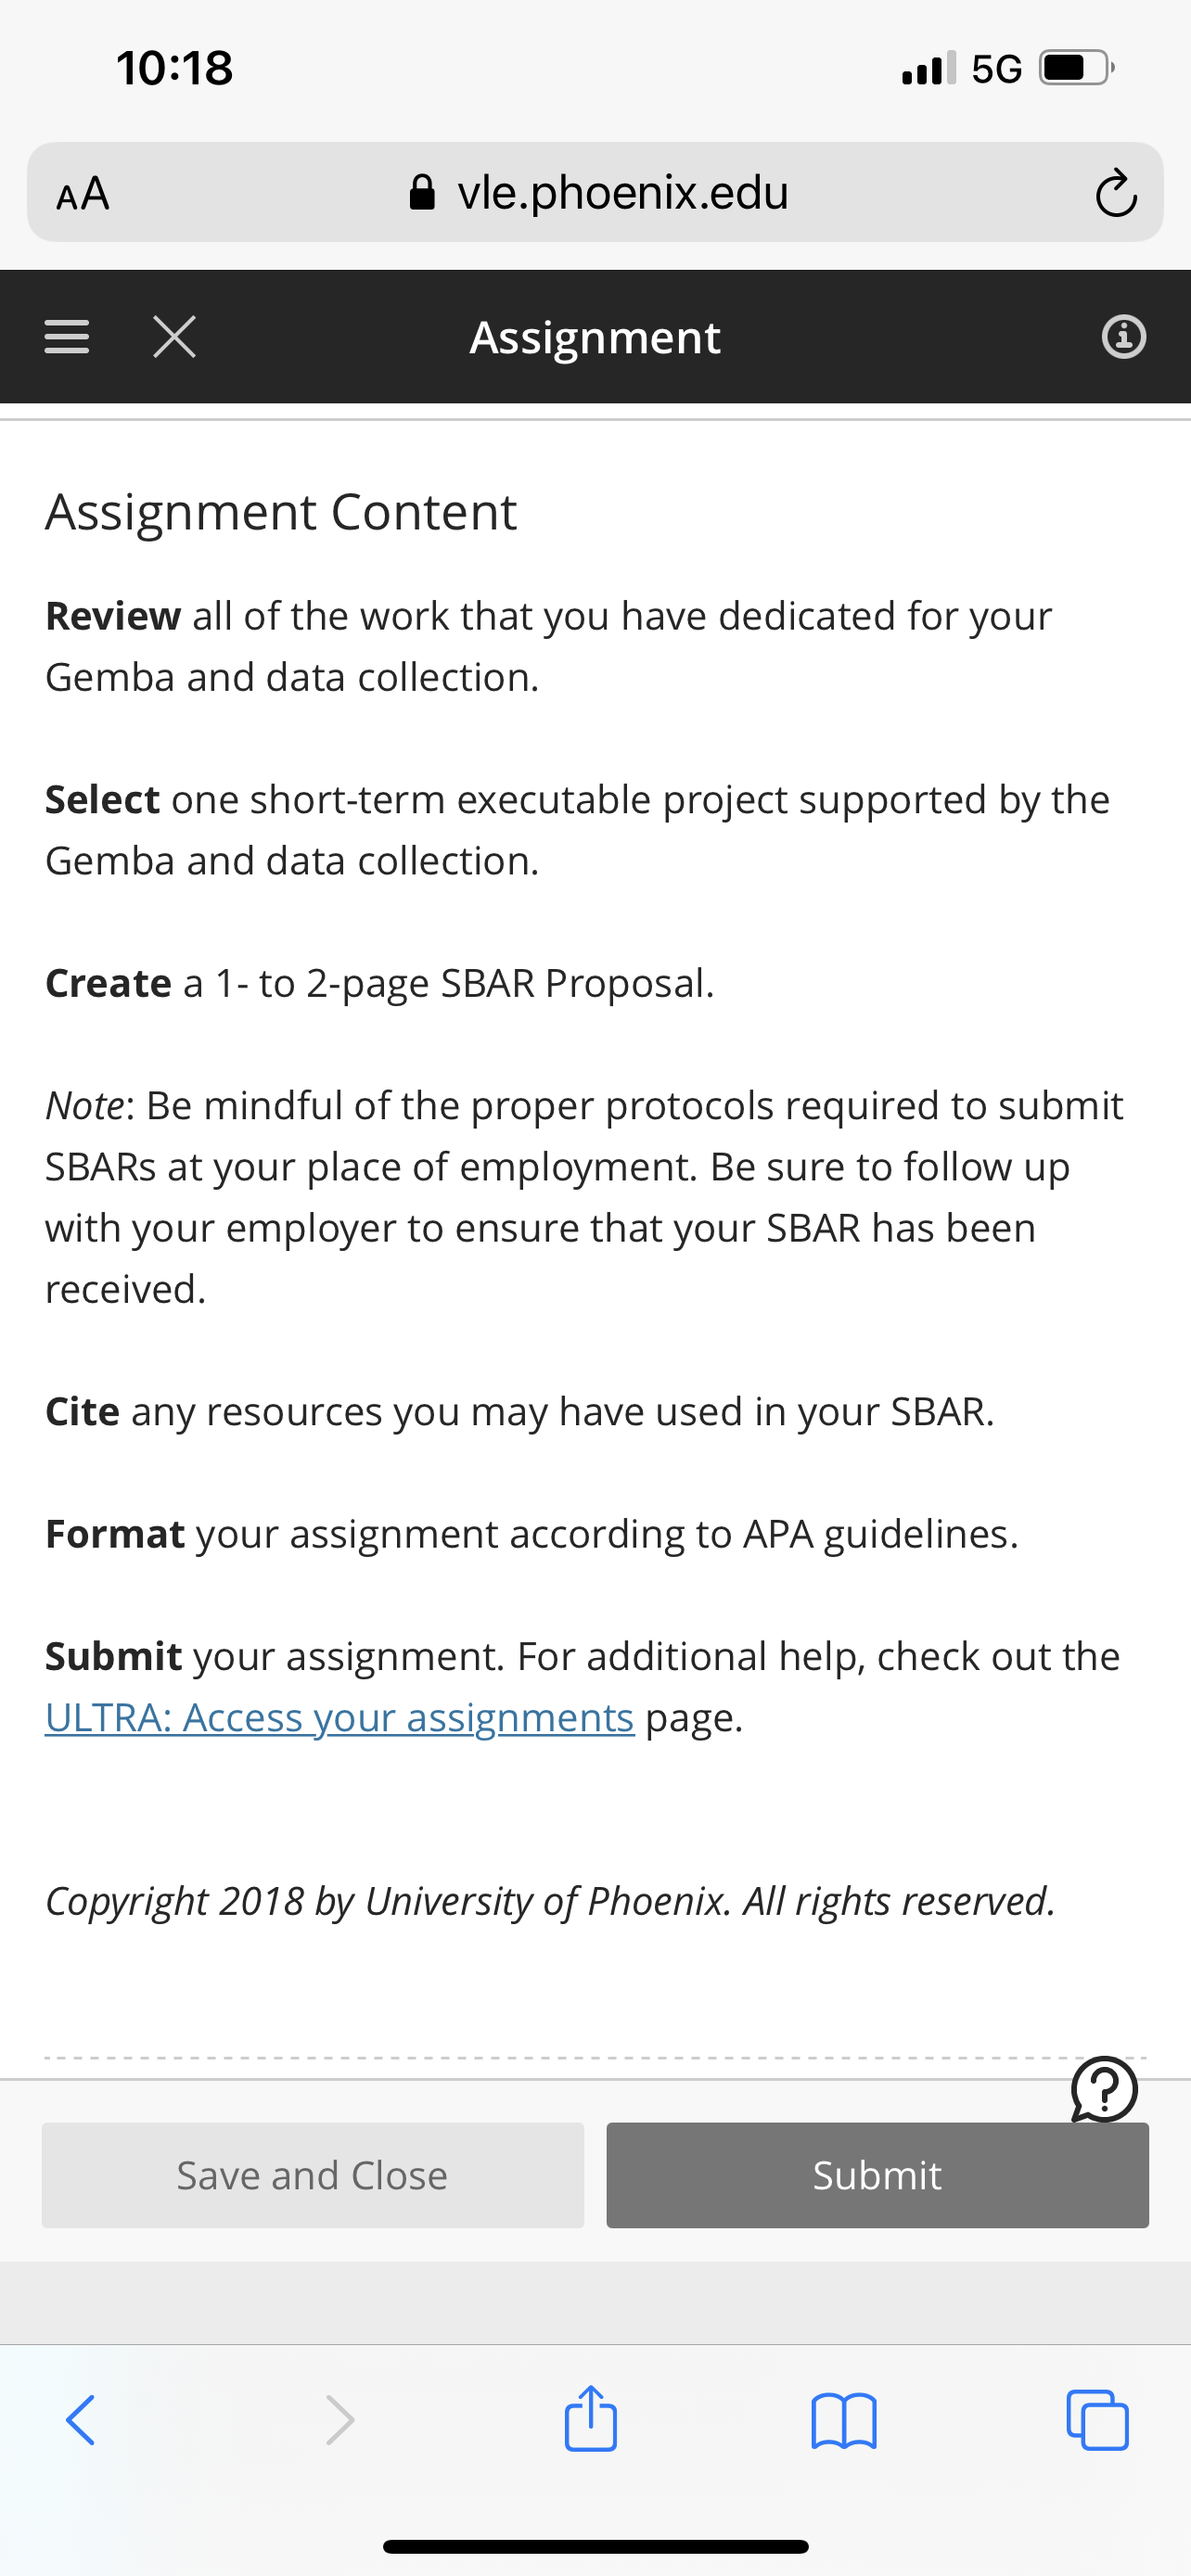Go back with Safari back arrow
Image resolution: width=1191 pixels, height=2576 pixels.
point(81,2419)
